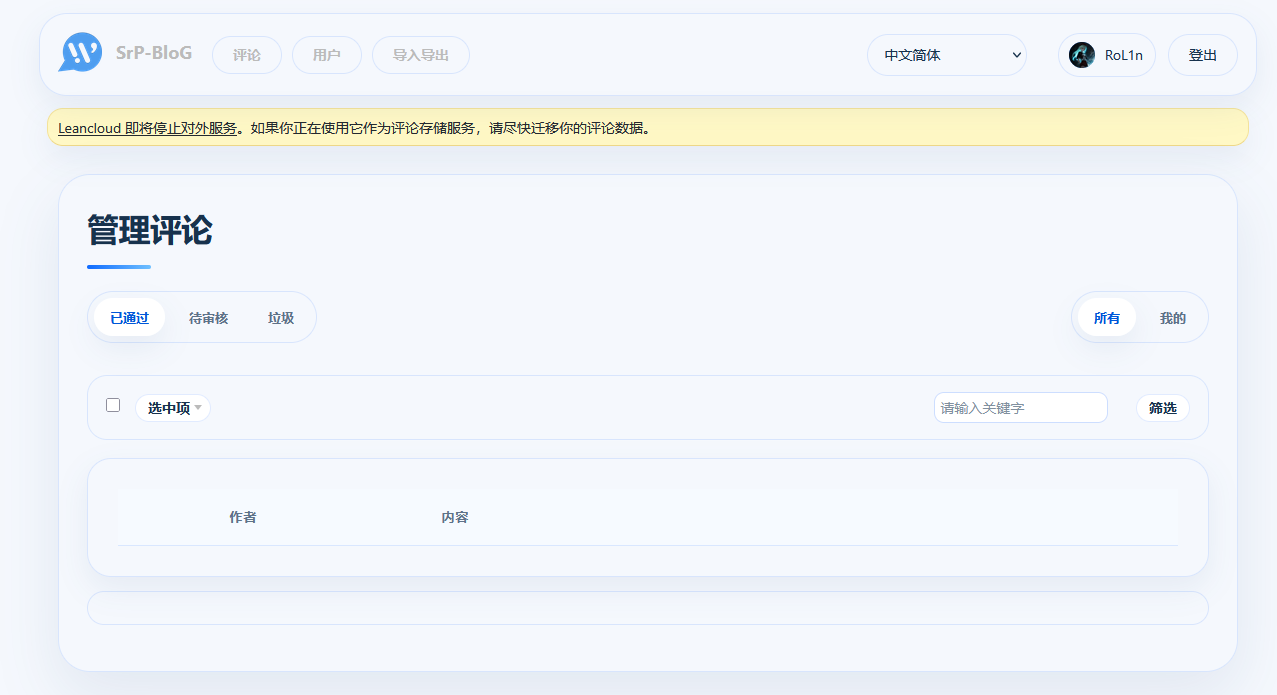Tick the select-all comments checkbox
This screenshot has width=1277, height=695.
(113, 405)
